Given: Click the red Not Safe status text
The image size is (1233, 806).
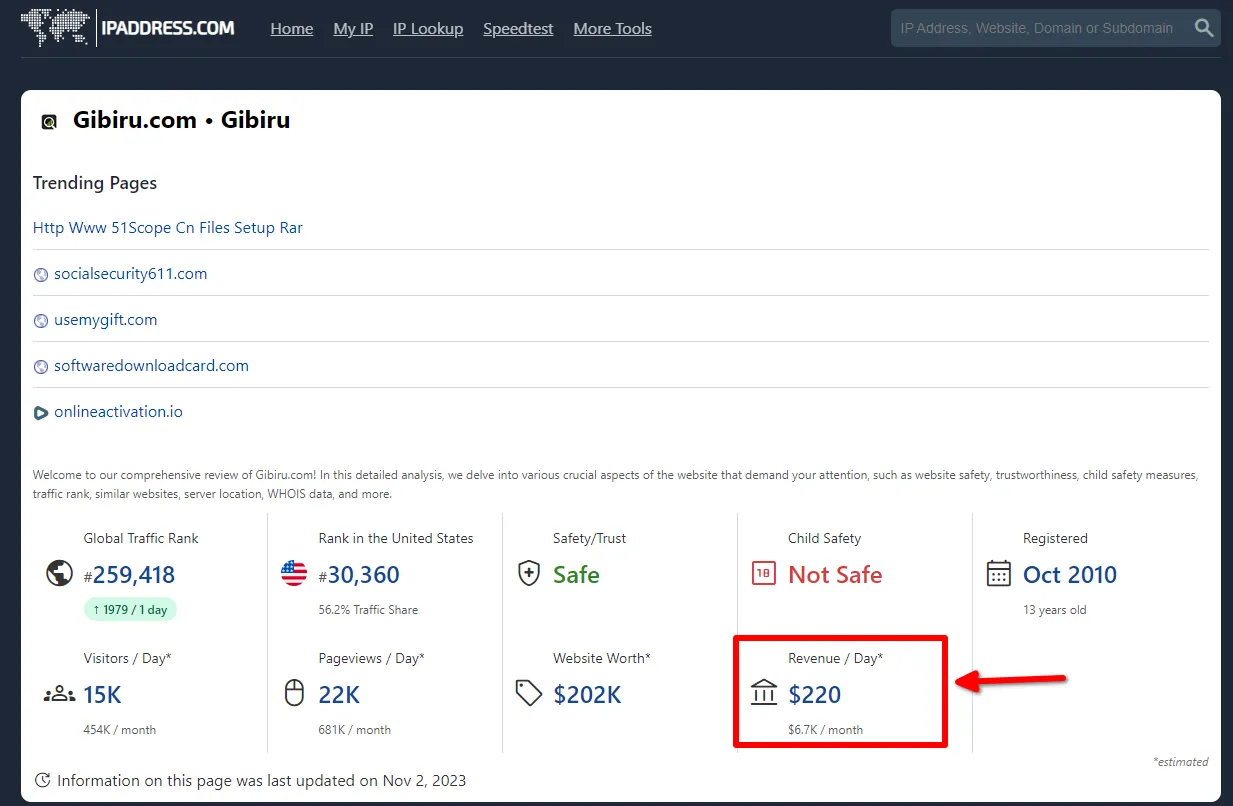Looking at the screenshot, I should [836, 575].
